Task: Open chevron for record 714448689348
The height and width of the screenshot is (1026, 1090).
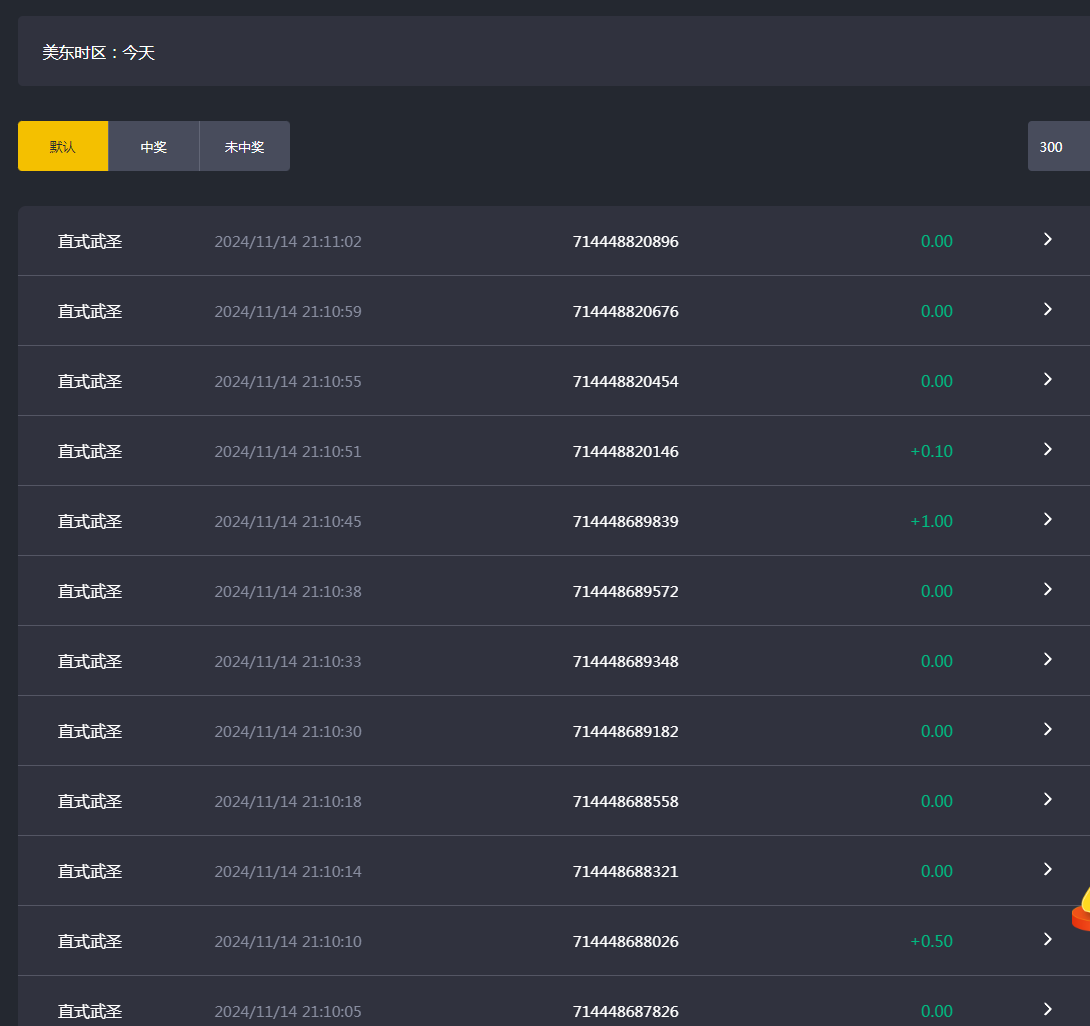Action: point(1047,659)
